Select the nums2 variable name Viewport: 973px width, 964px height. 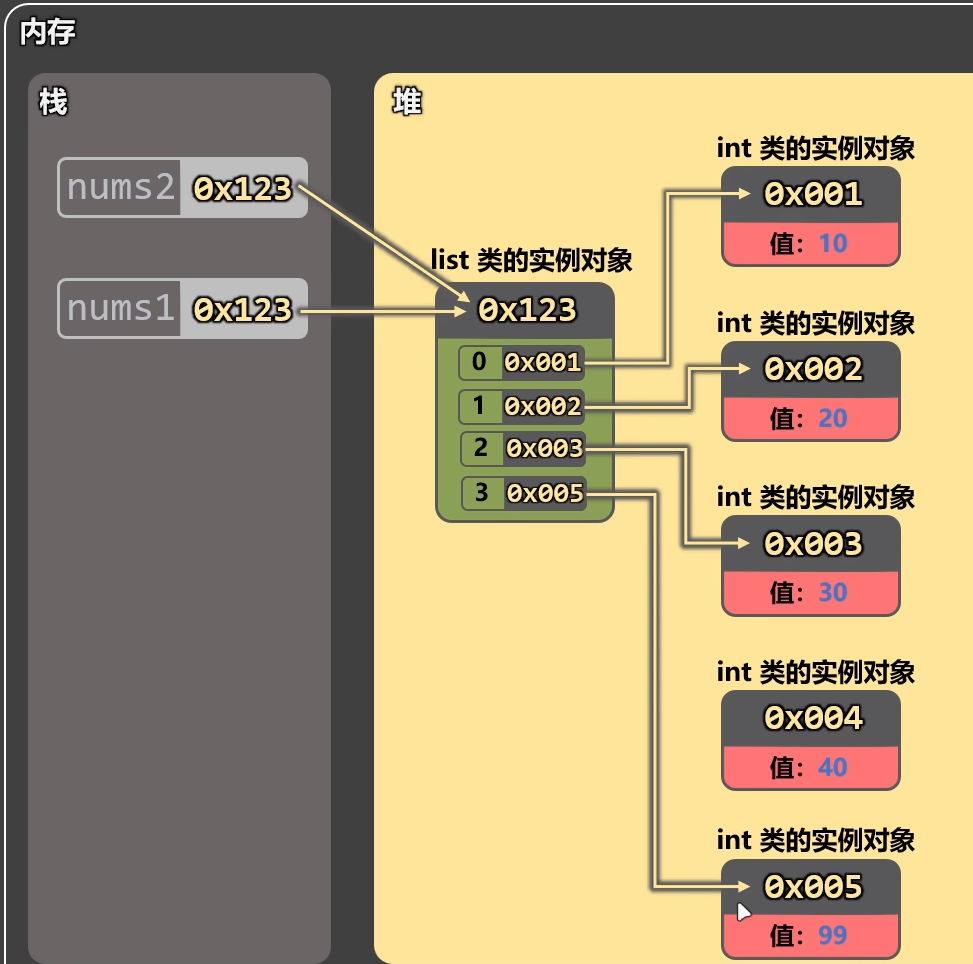pos(120,187)
